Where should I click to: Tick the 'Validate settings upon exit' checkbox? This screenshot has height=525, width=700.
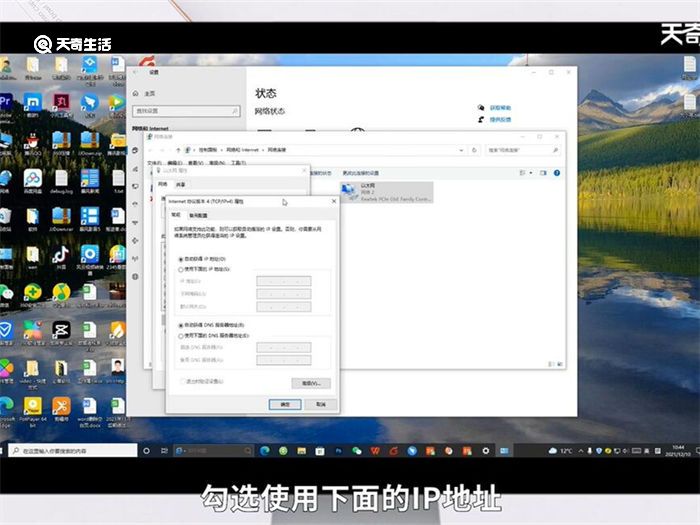coord(183,381)
